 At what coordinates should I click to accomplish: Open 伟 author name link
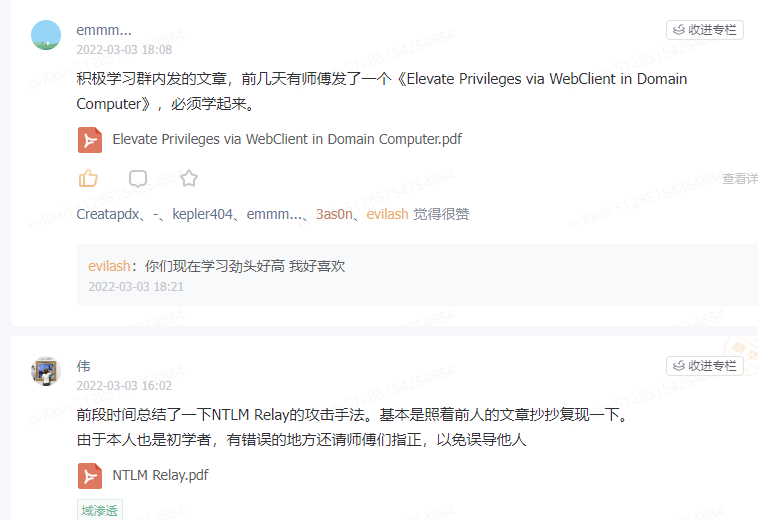pos(83,366)
